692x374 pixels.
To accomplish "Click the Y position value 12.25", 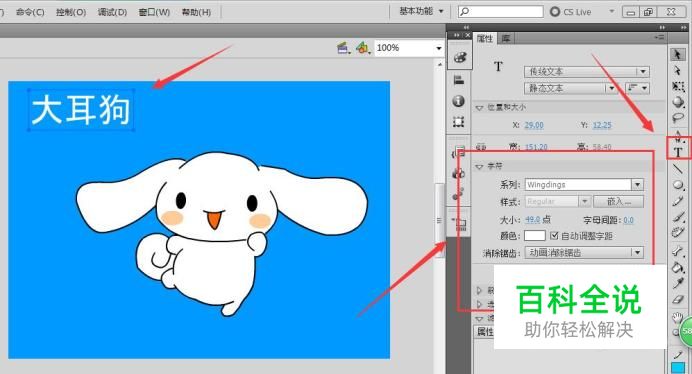I will [x=602, y=125].
